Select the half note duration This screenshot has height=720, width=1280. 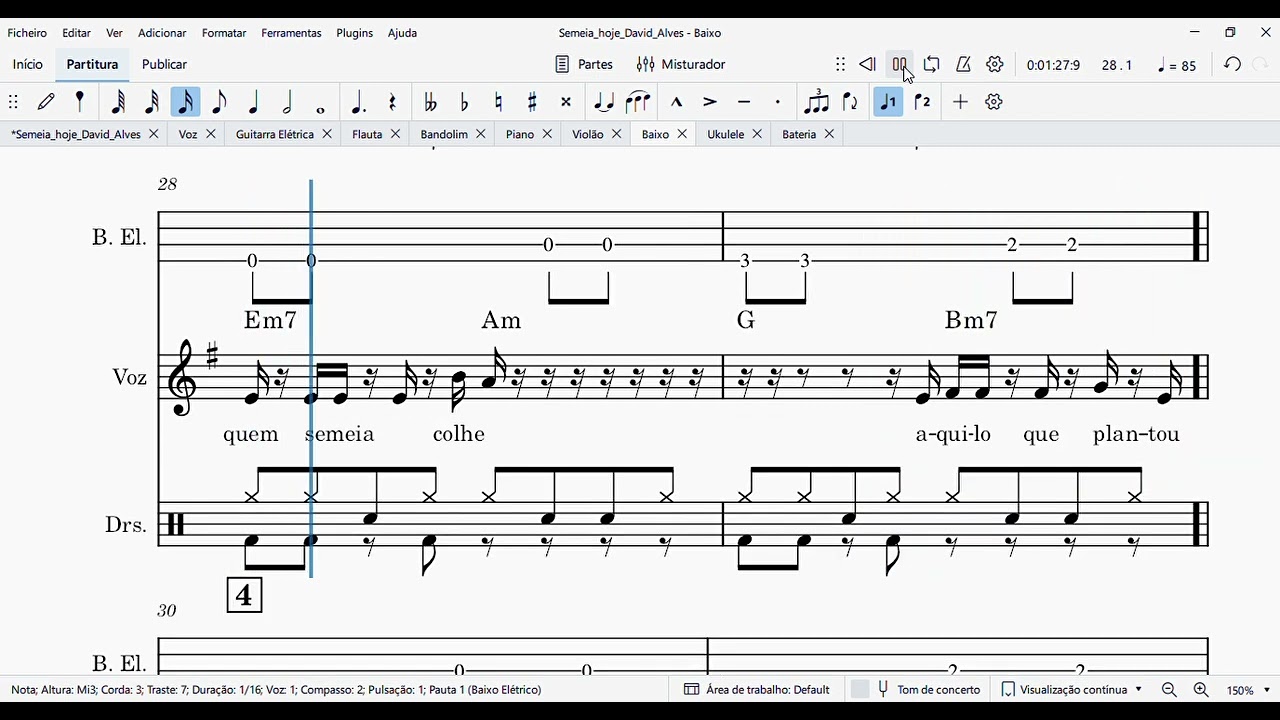point(288,102)
